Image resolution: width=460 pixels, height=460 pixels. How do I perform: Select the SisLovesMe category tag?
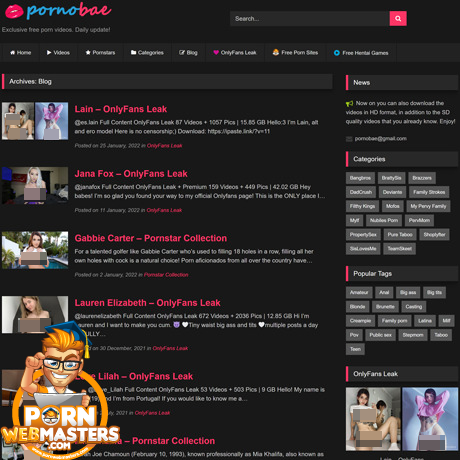tap(363, 249)
